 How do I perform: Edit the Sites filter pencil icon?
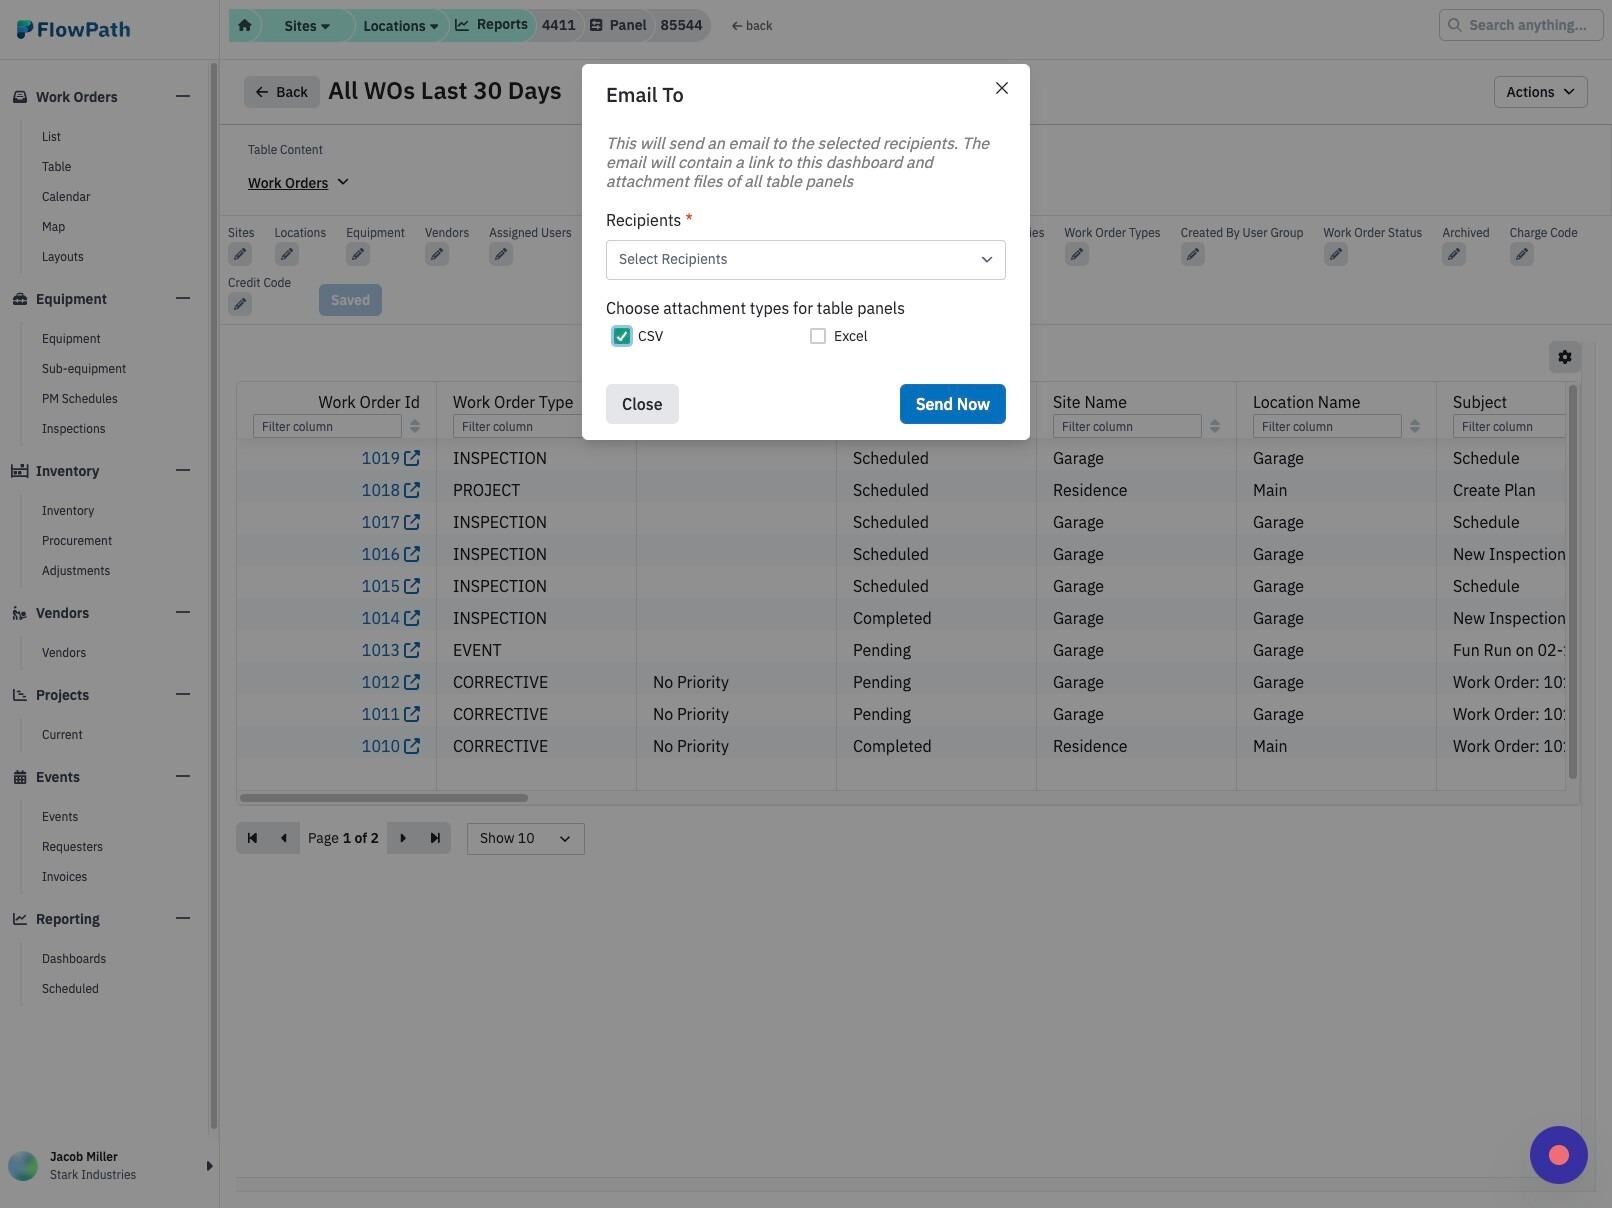(x=240, y=255)
